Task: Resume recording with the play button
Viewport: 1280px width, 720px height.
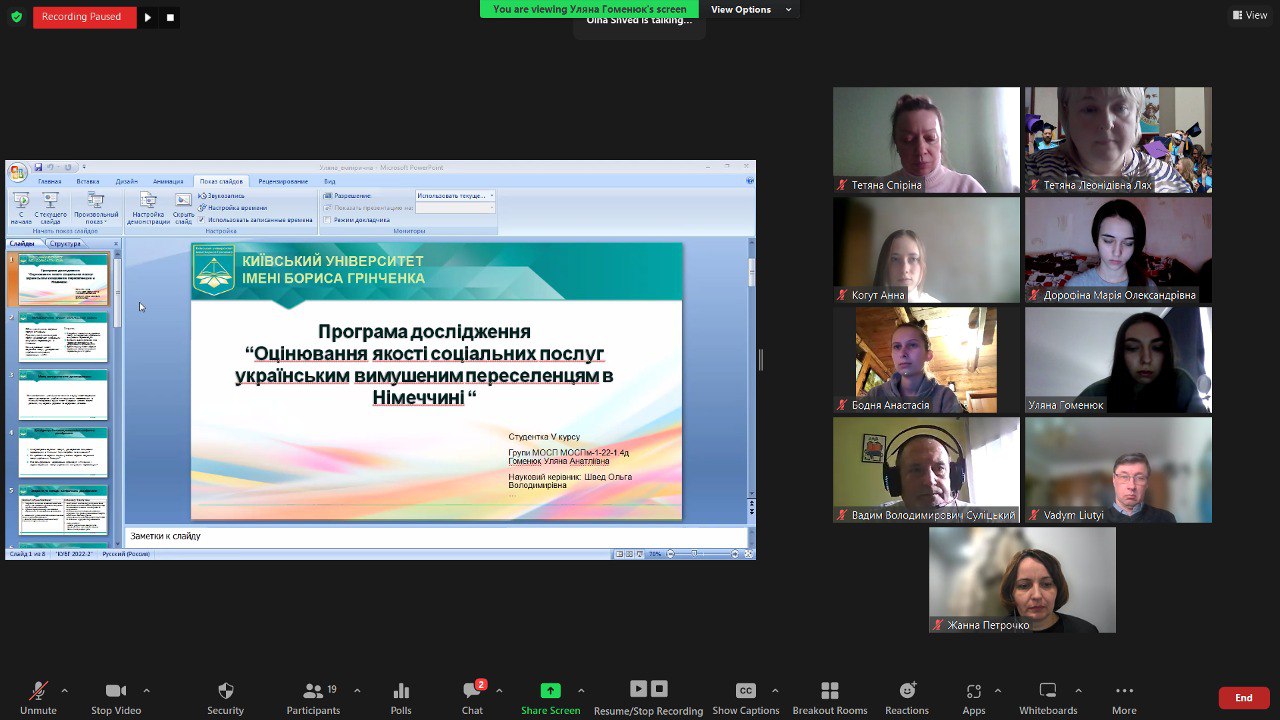Action: [148, 17]
